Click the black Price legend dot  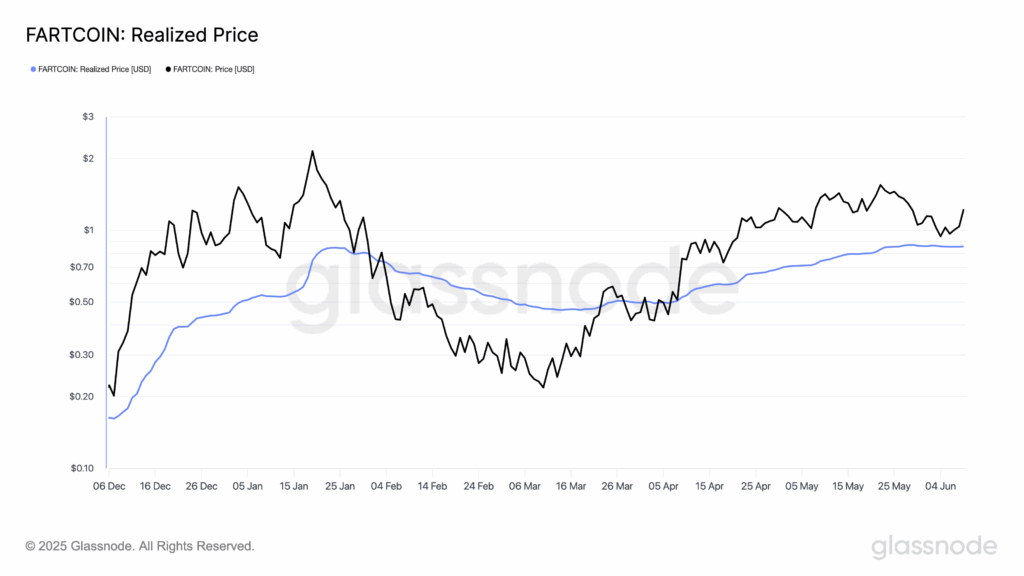point(168,69)
